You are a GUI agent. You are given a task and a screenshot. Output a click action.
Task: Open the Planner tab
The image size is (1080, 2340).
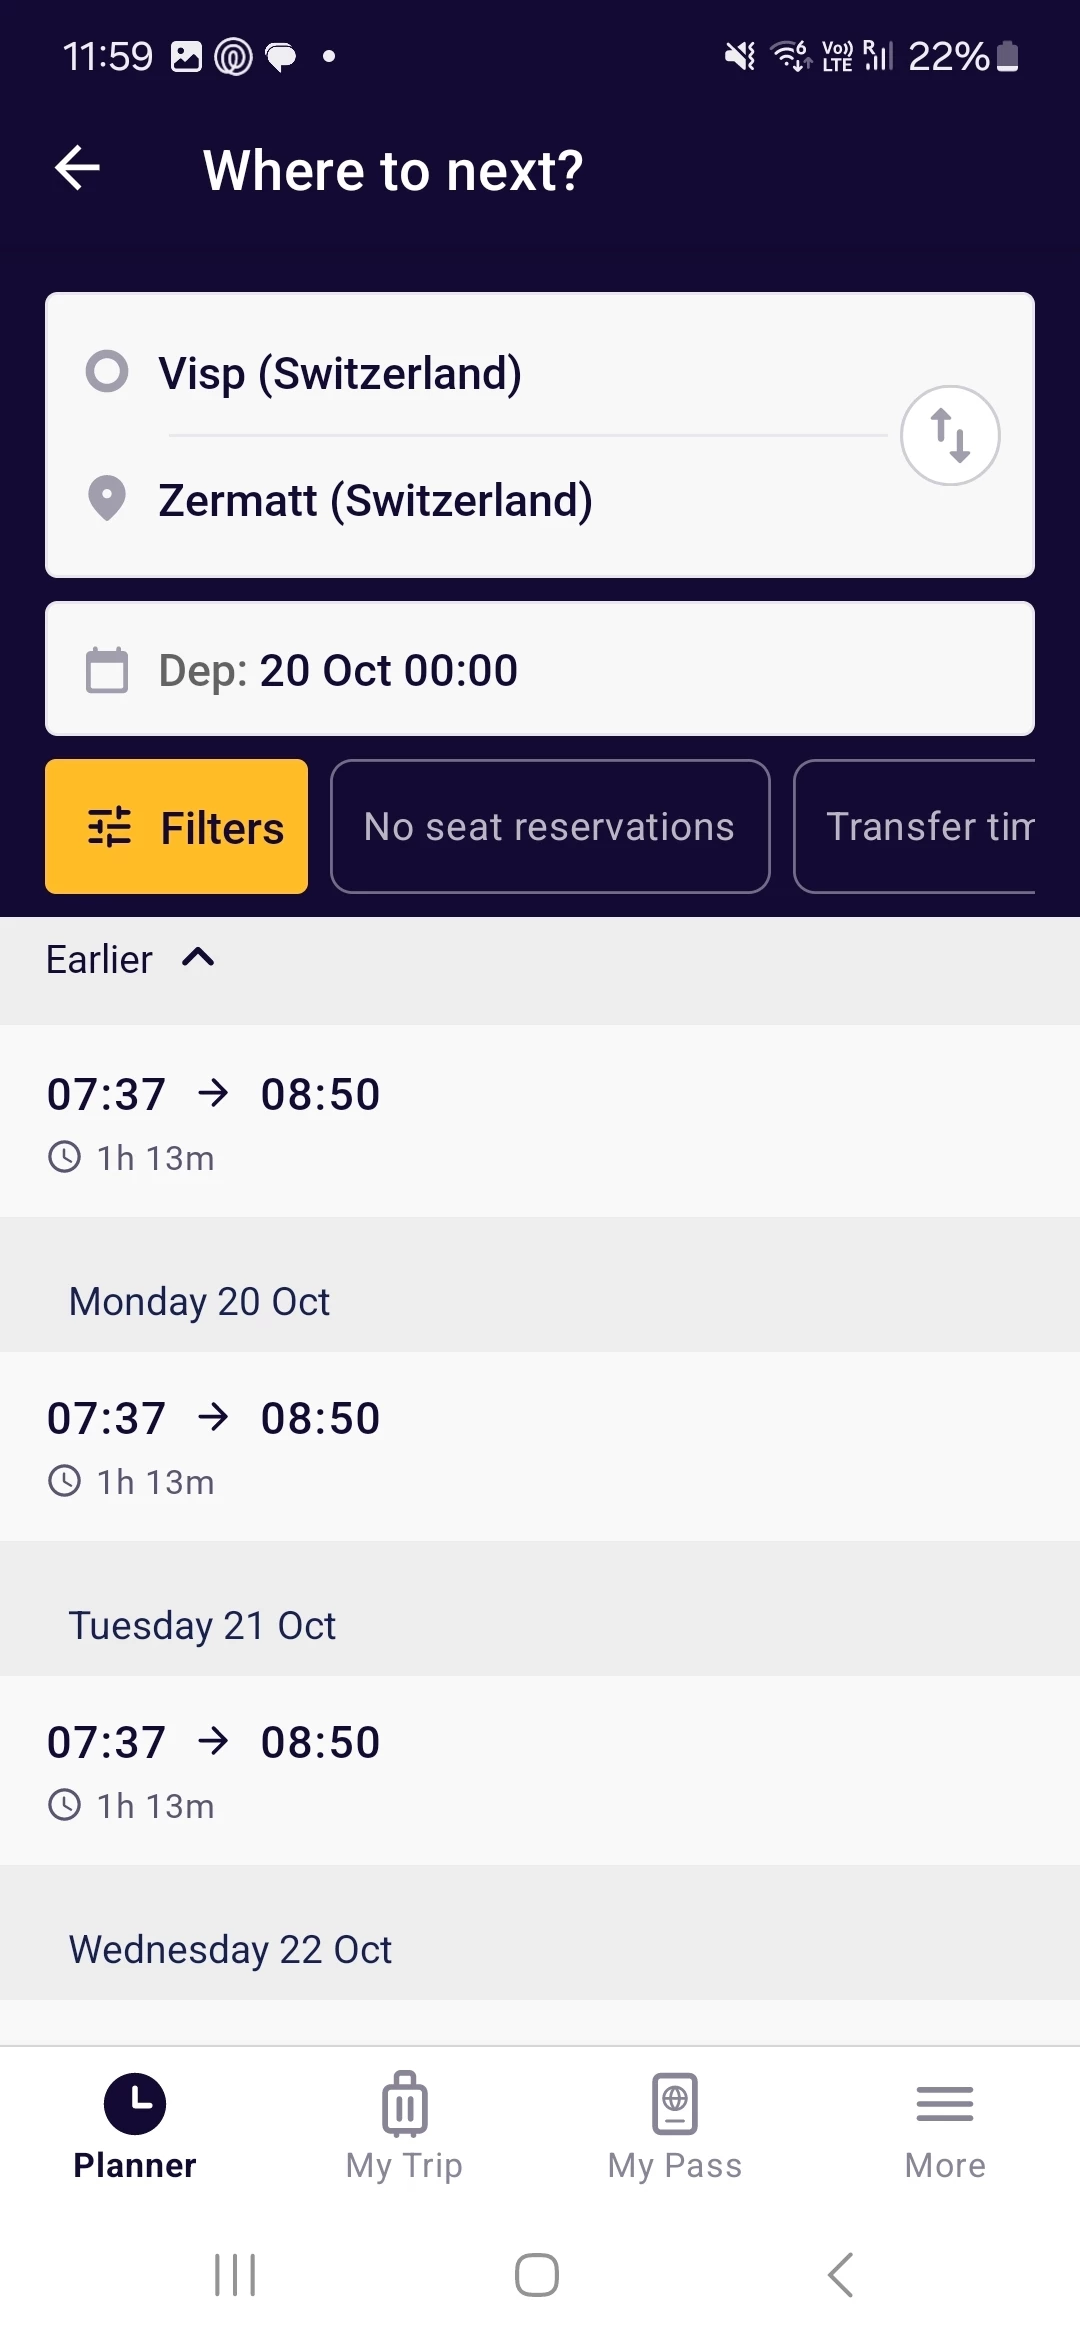coord(135,2125)
